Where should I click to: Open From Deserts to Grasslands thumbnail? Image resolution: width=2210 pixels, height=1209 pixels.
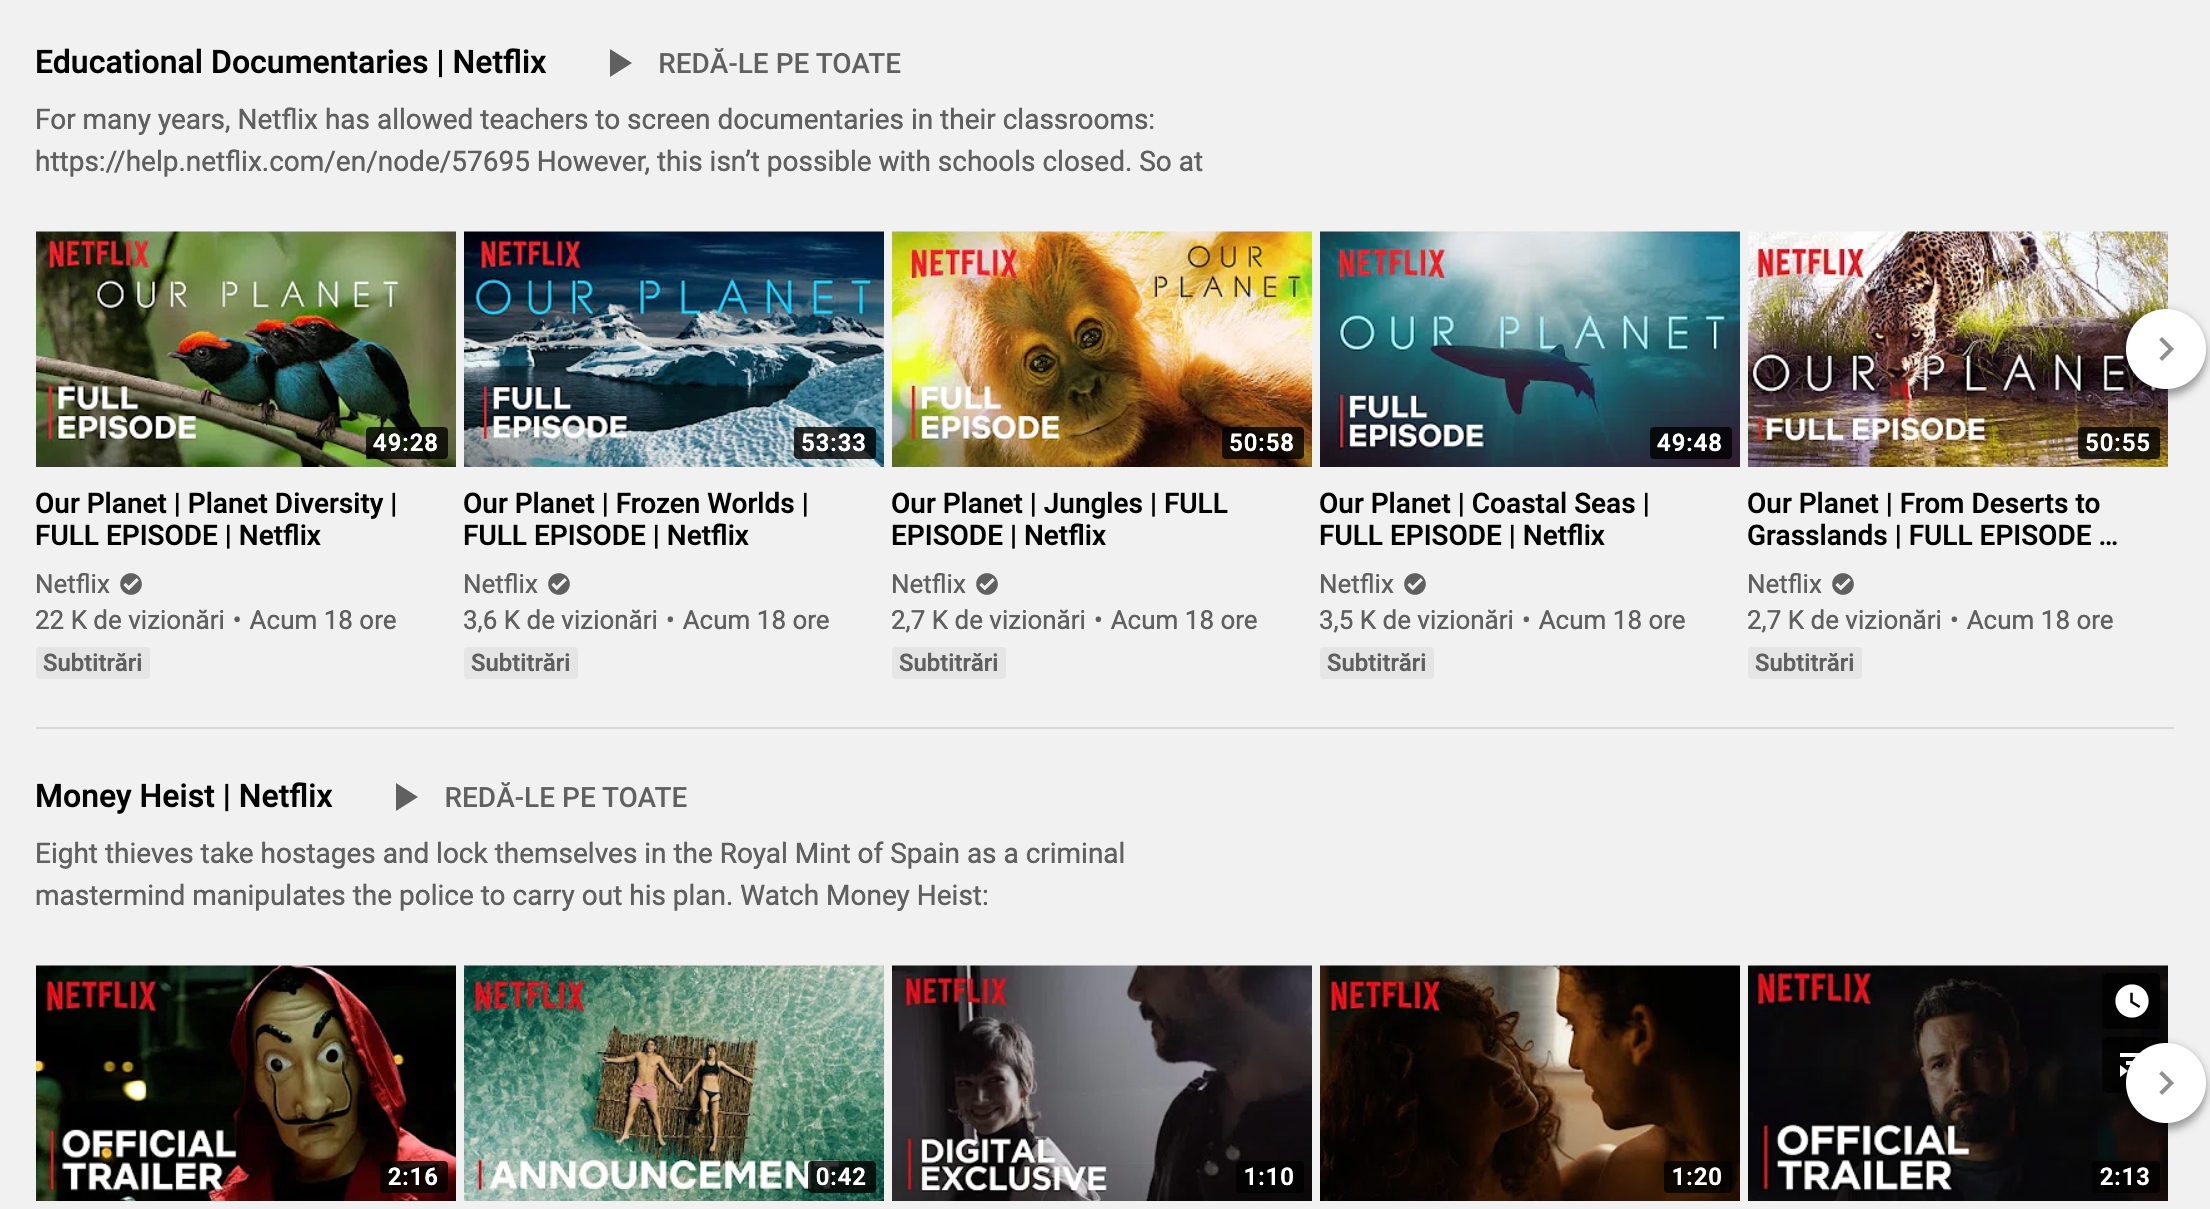[1958, 349]
